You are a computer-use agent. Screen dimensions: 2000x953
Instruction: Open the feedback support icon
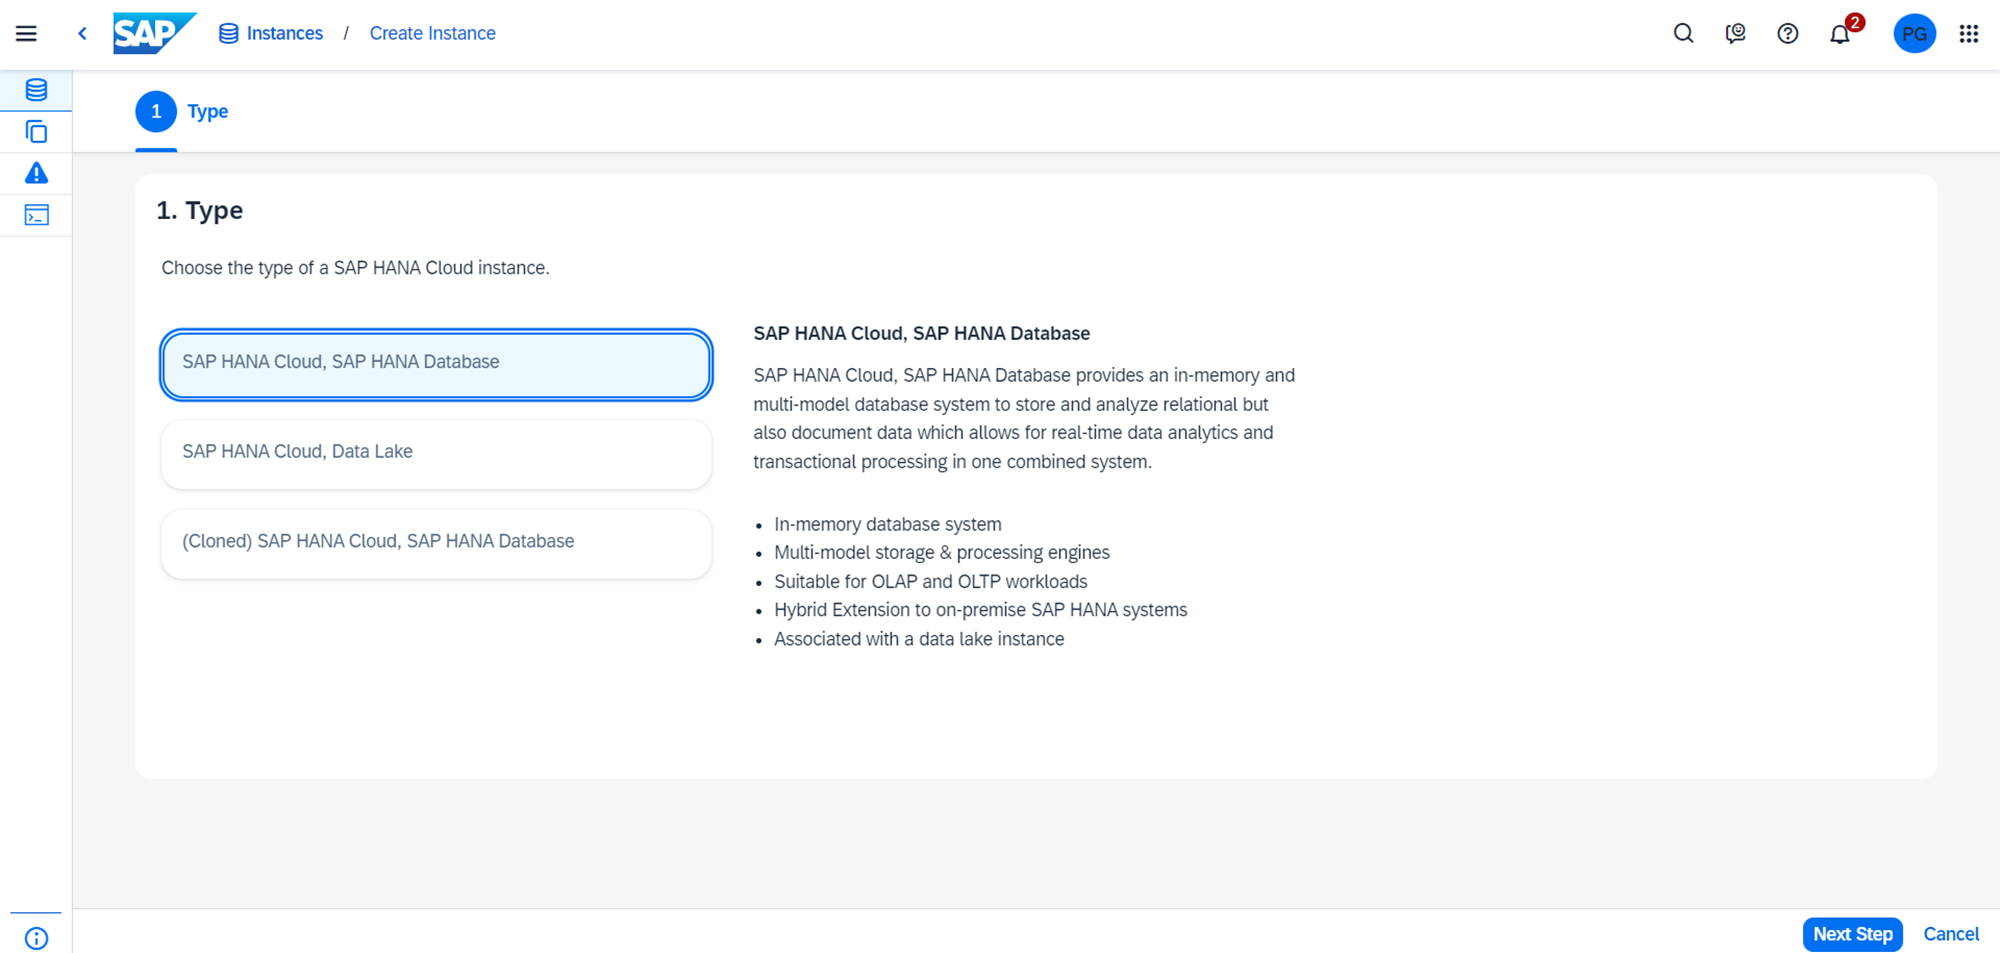click(1735, 34)
